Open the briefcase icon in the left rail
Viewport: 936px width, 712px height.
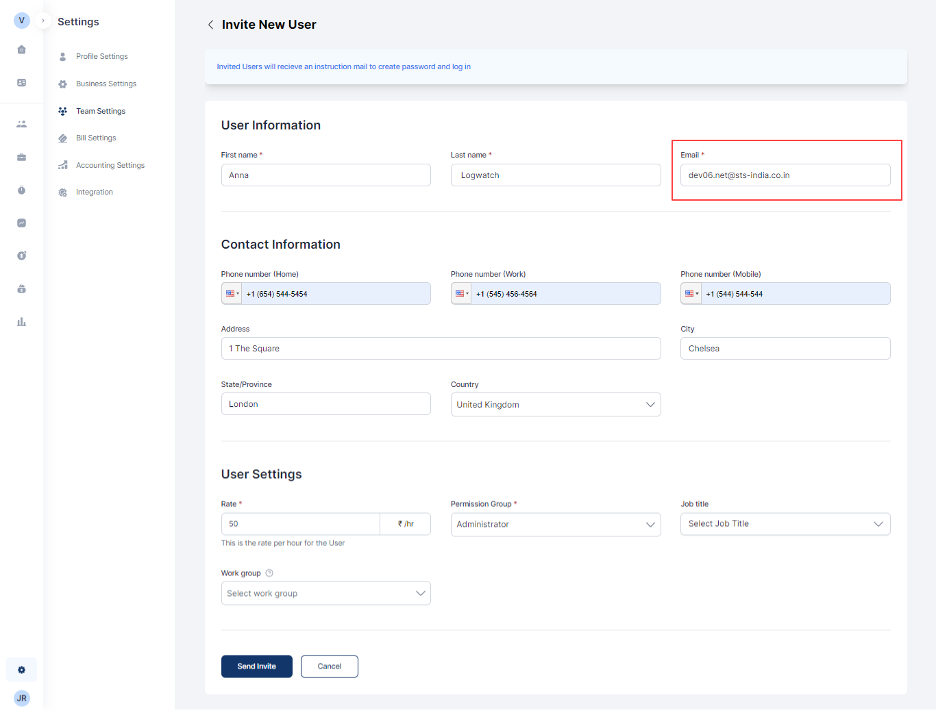(21, 157)
